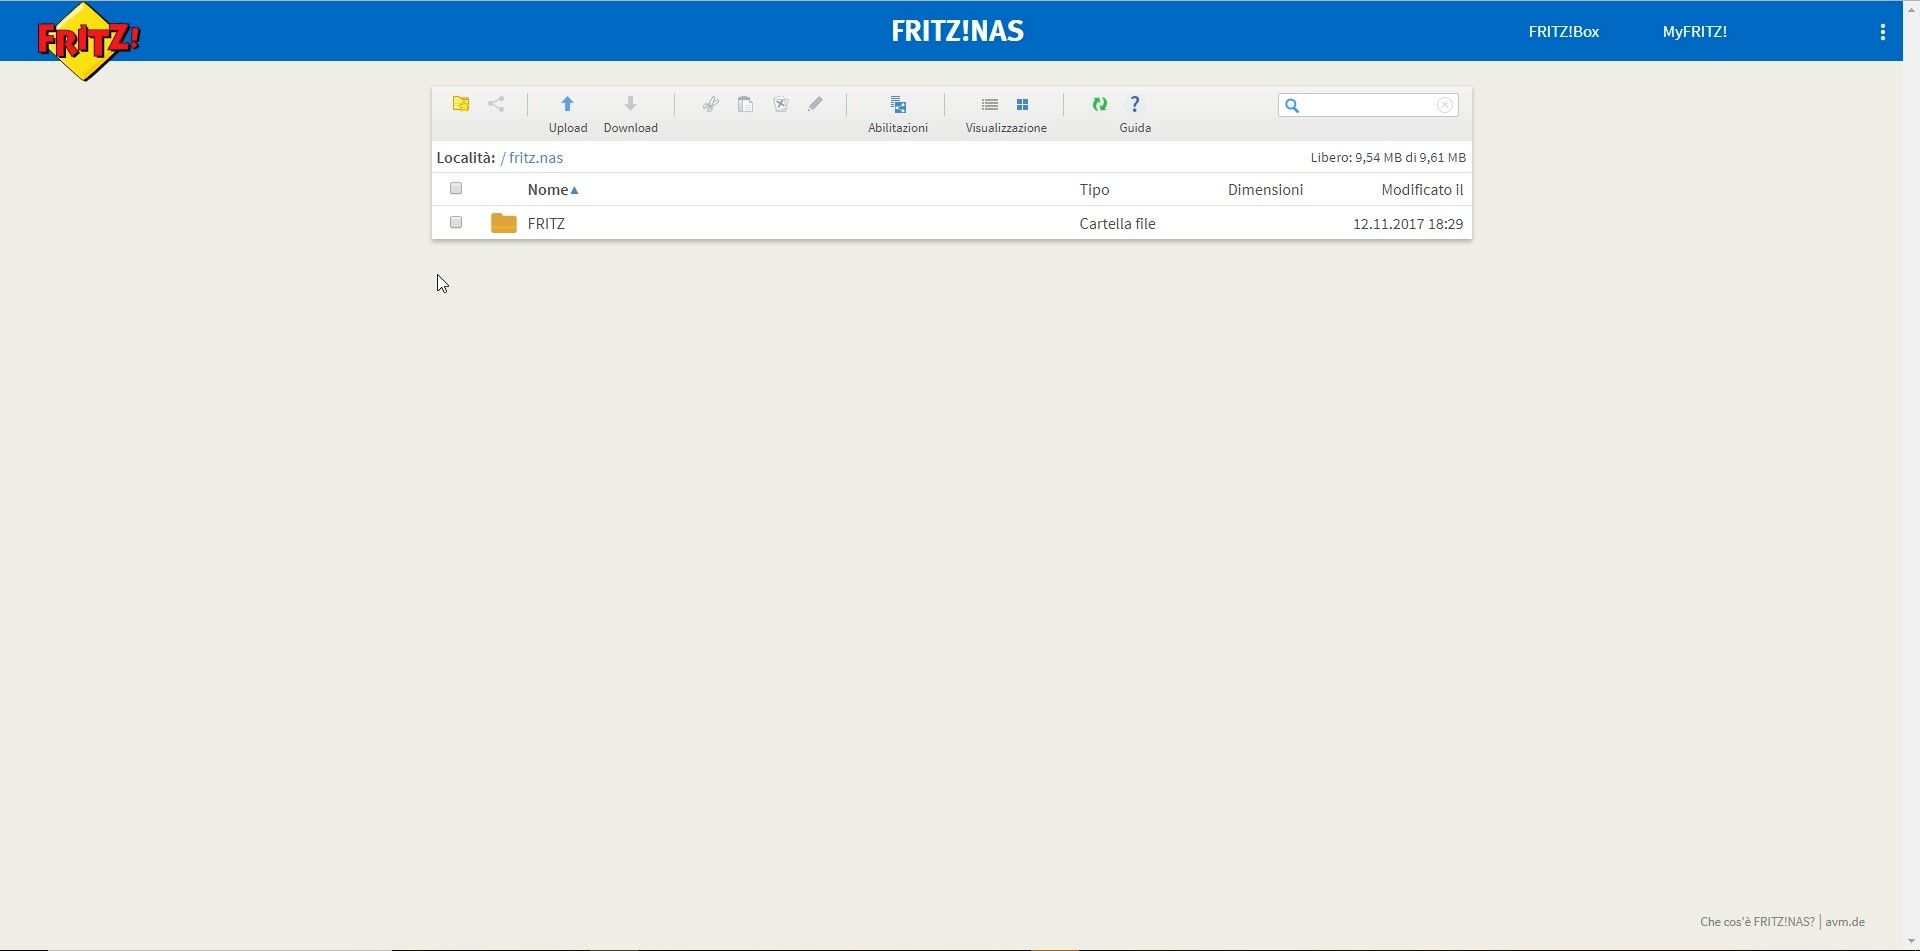The width and height of the screenshot is (1920, 951).
Task: Open the three-dot menu in header
Action: tap(1882, 32)
